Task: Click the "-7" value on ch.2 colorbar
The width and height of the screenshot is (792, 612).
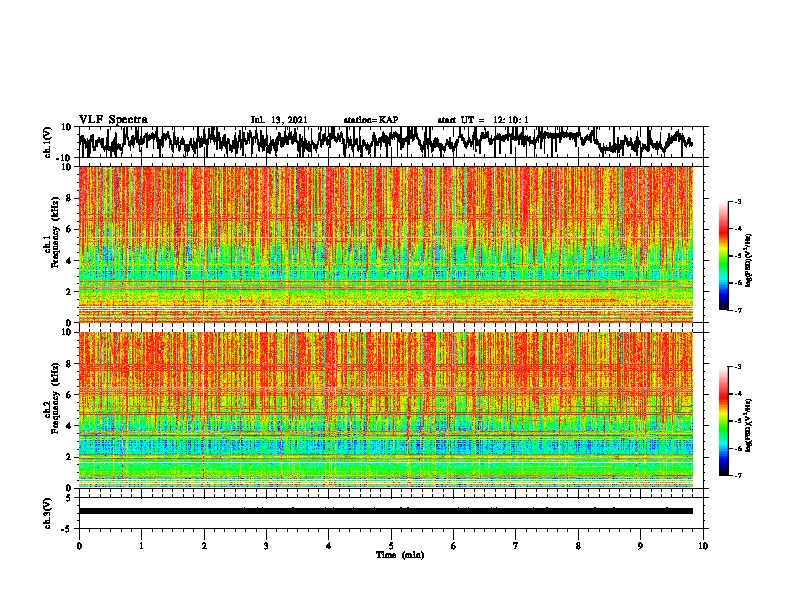Action: click(738, 475)
